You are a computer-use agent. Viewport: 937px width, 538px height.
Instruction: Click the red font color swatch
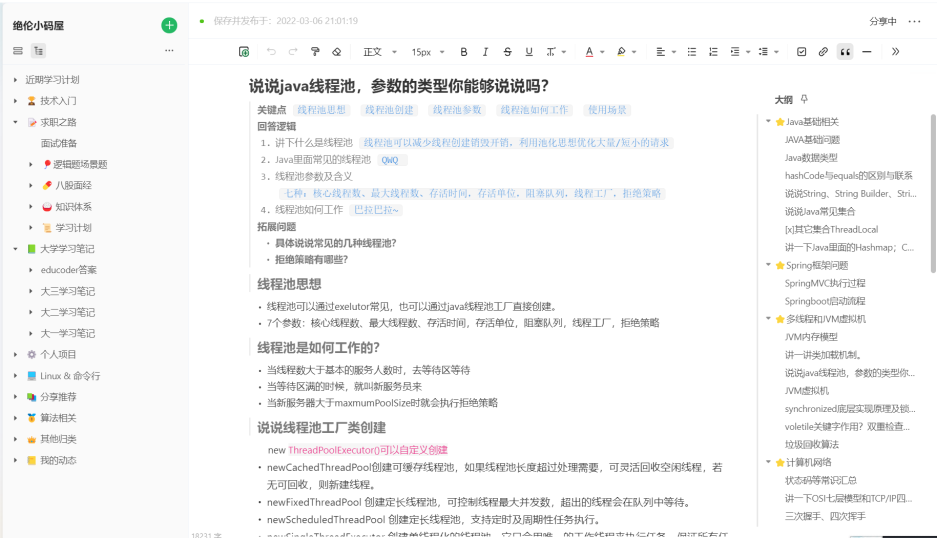click(x=588, y=52)
